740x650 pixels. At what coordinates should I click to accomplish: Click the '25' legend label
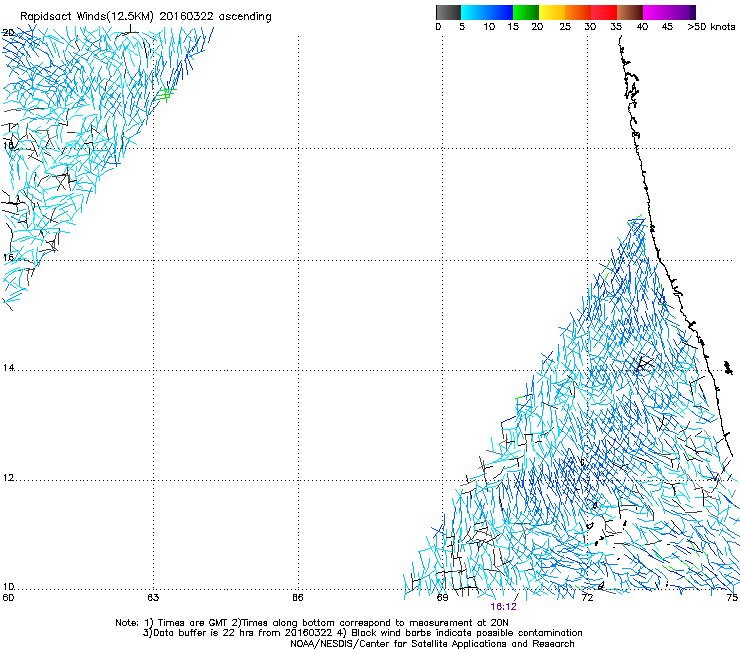point(565,27)
